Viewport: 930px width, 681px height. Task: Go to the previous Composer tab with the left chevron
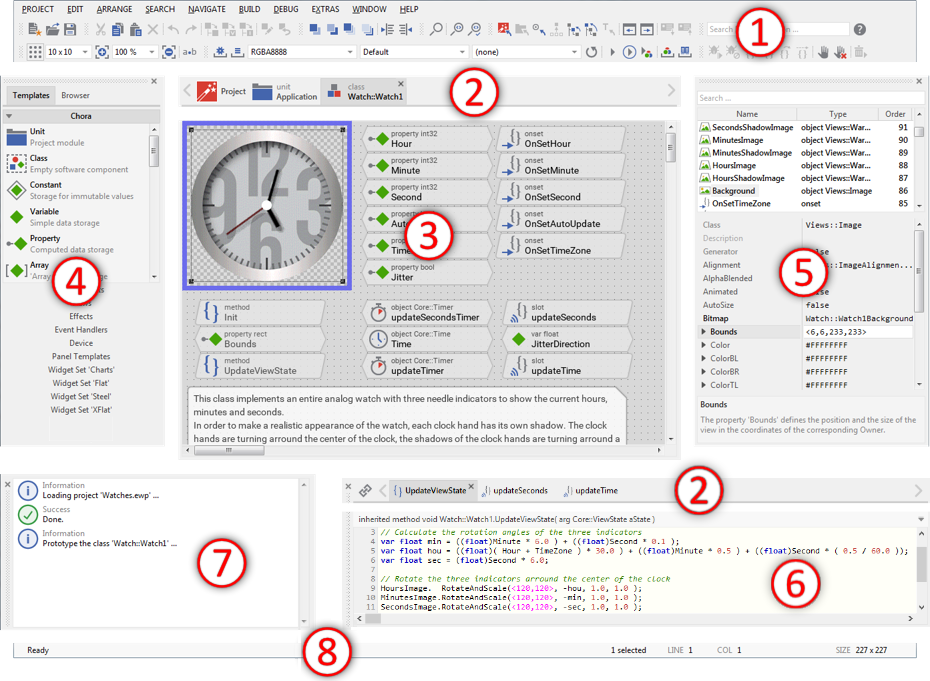click(187, 91)
